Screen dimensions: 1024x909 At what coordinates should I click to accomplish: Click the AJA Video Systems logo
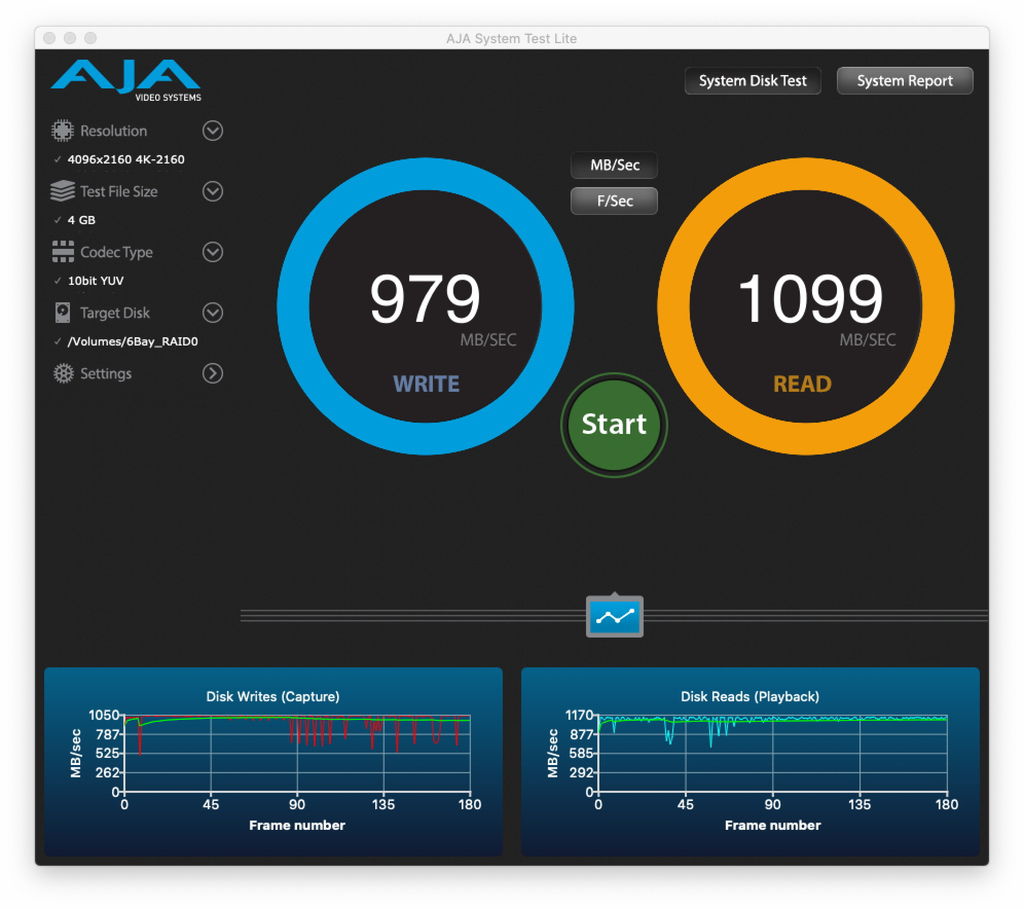(x=126, y=80)
